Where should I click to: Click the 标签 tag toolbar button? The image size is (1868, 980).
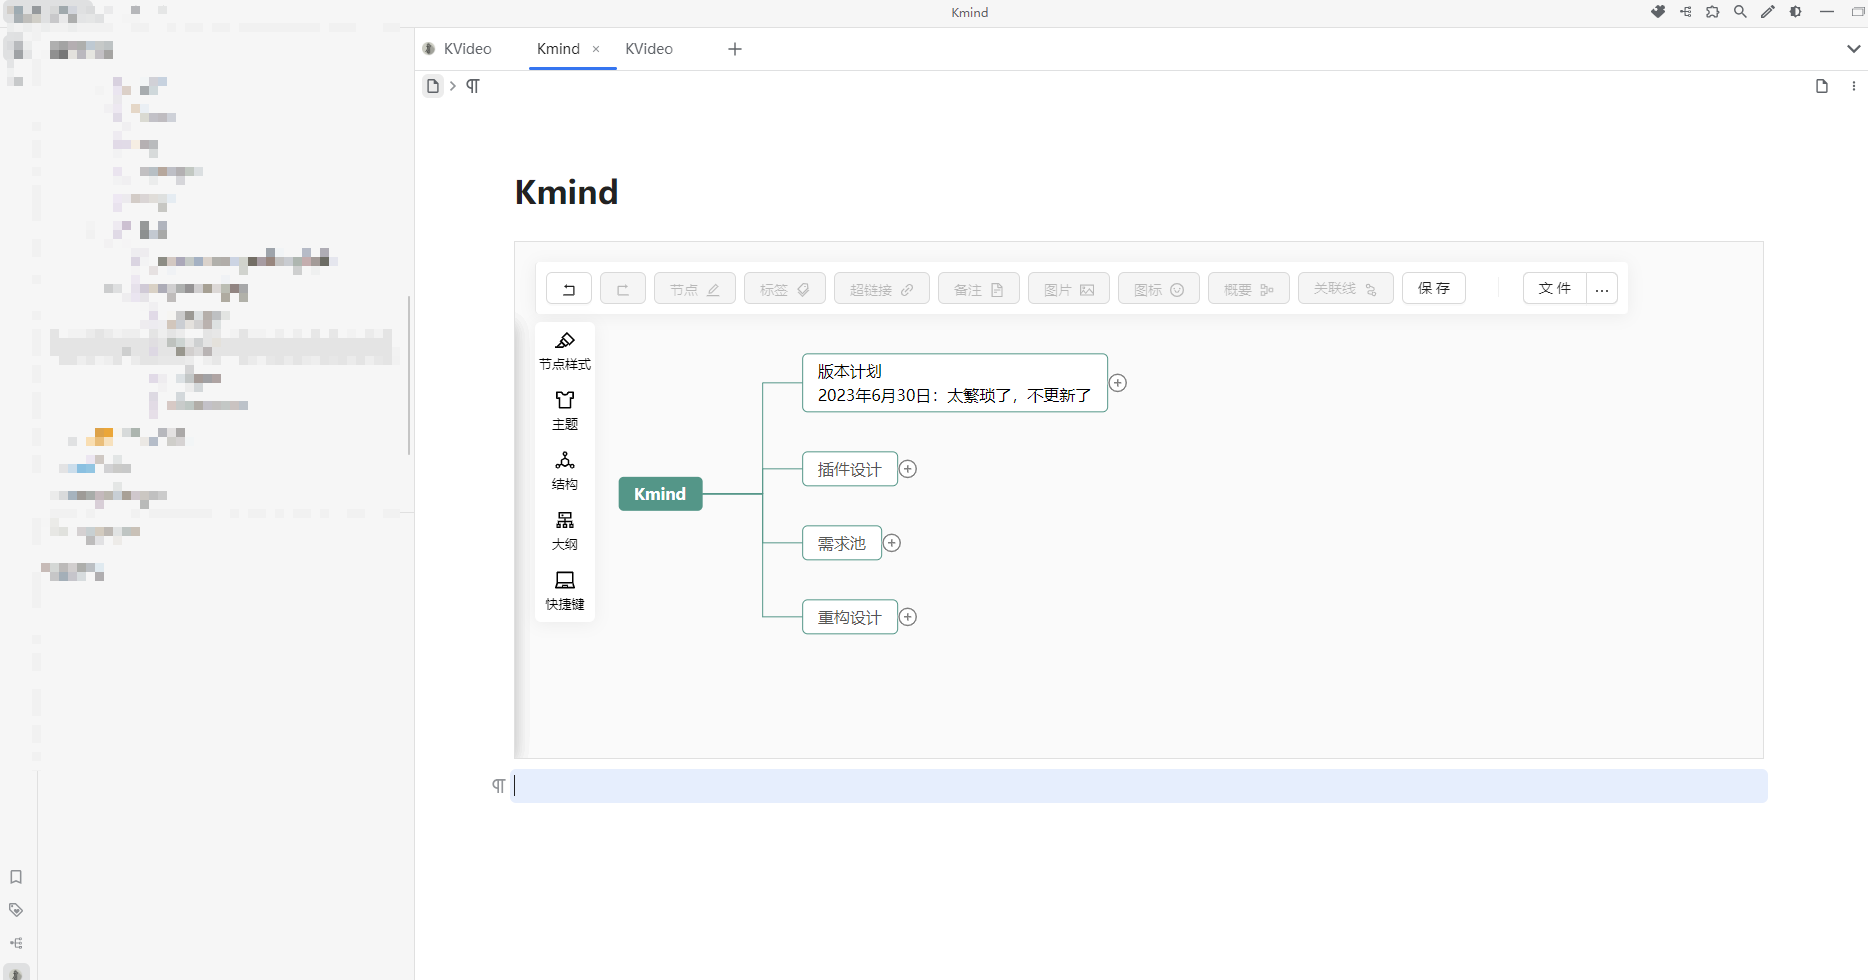(785, 289)
